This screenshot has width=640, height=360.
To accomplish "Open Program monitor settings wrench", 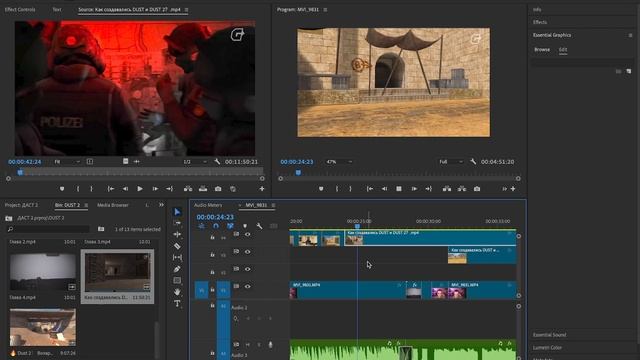I will point(473,162).
